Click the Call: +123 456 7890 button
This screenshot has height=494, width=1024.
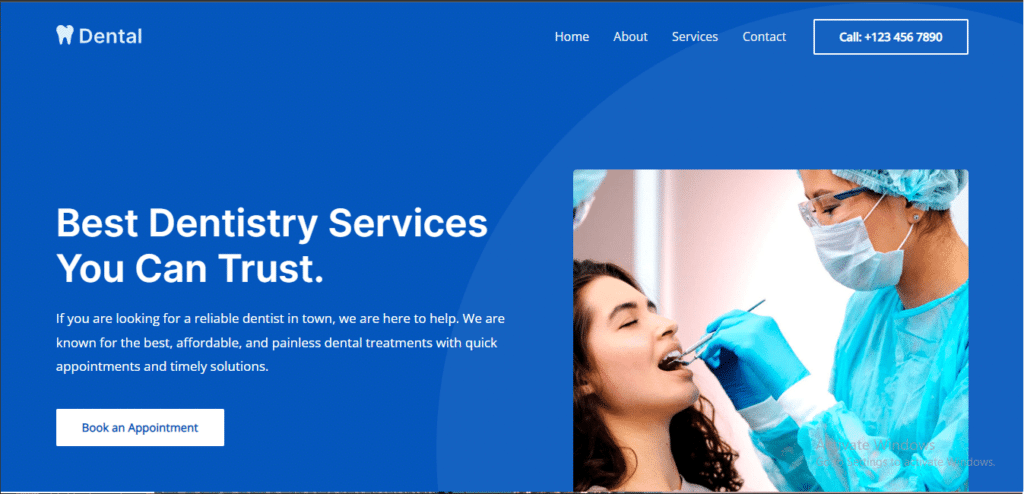(891, 37)
